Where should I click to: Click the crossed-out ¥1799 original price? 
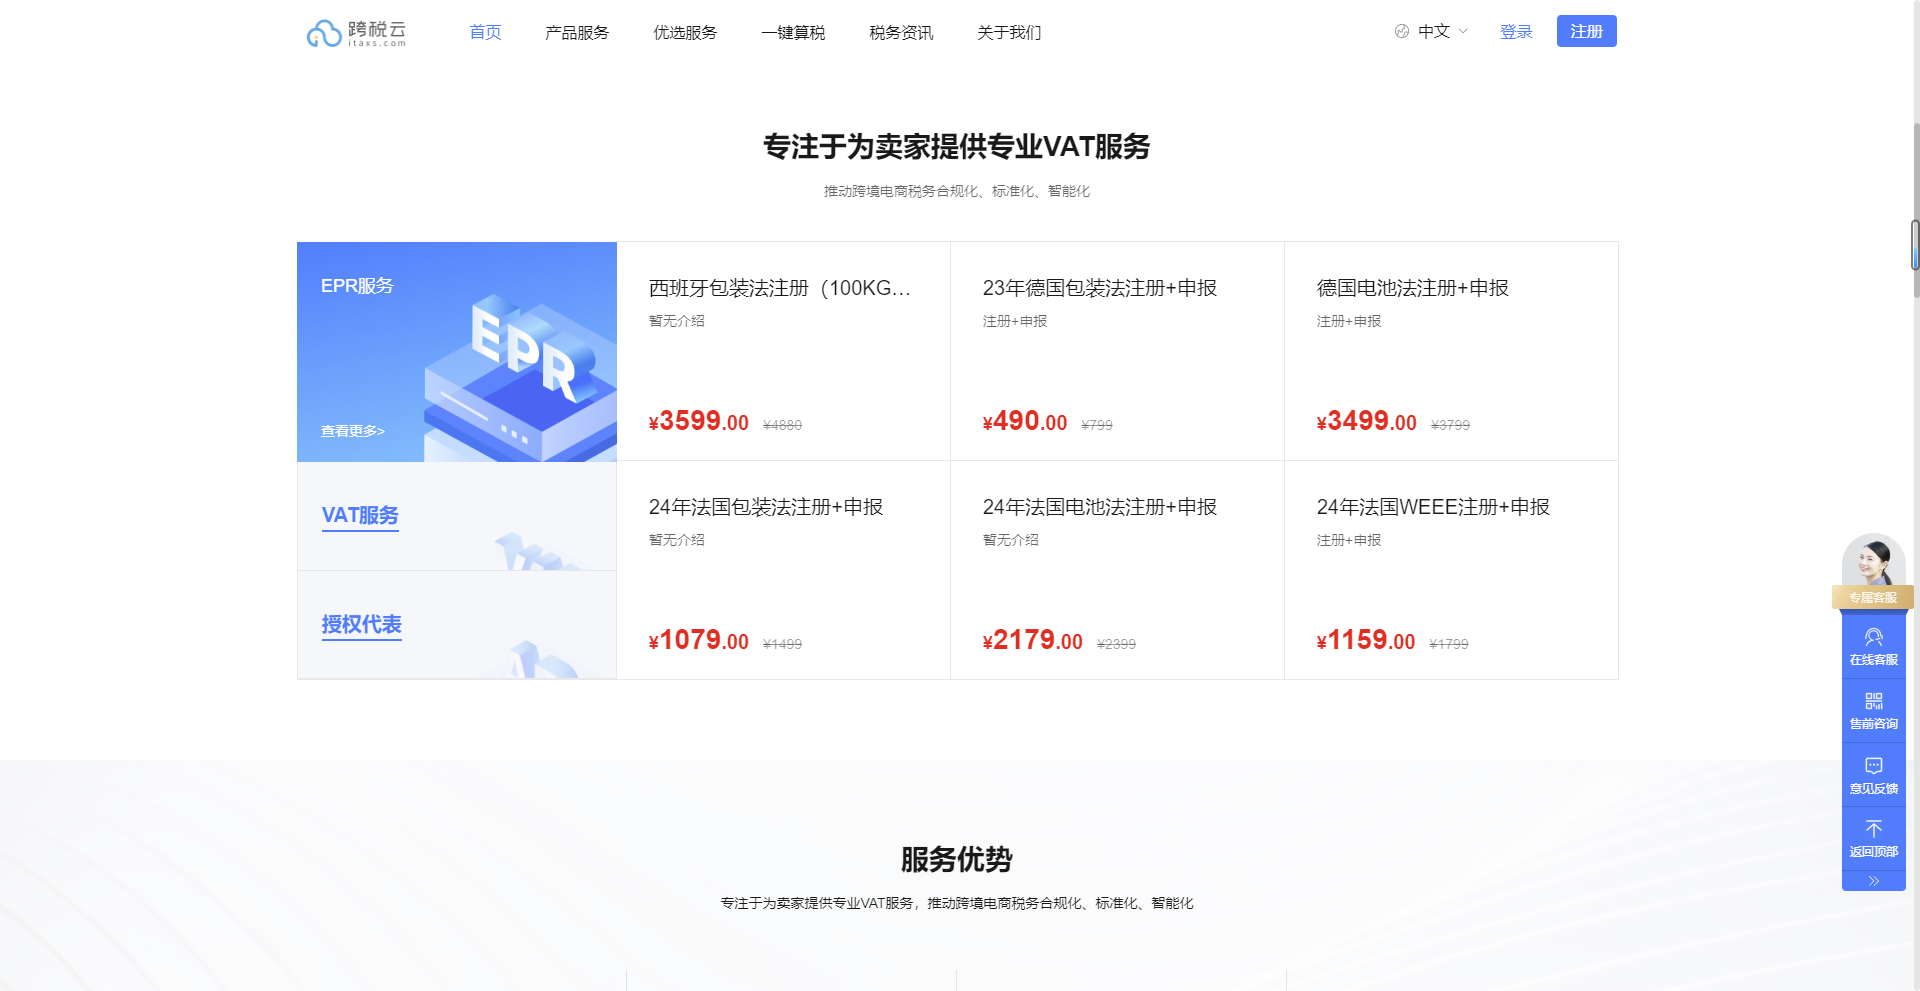(x=1449, y=644)
